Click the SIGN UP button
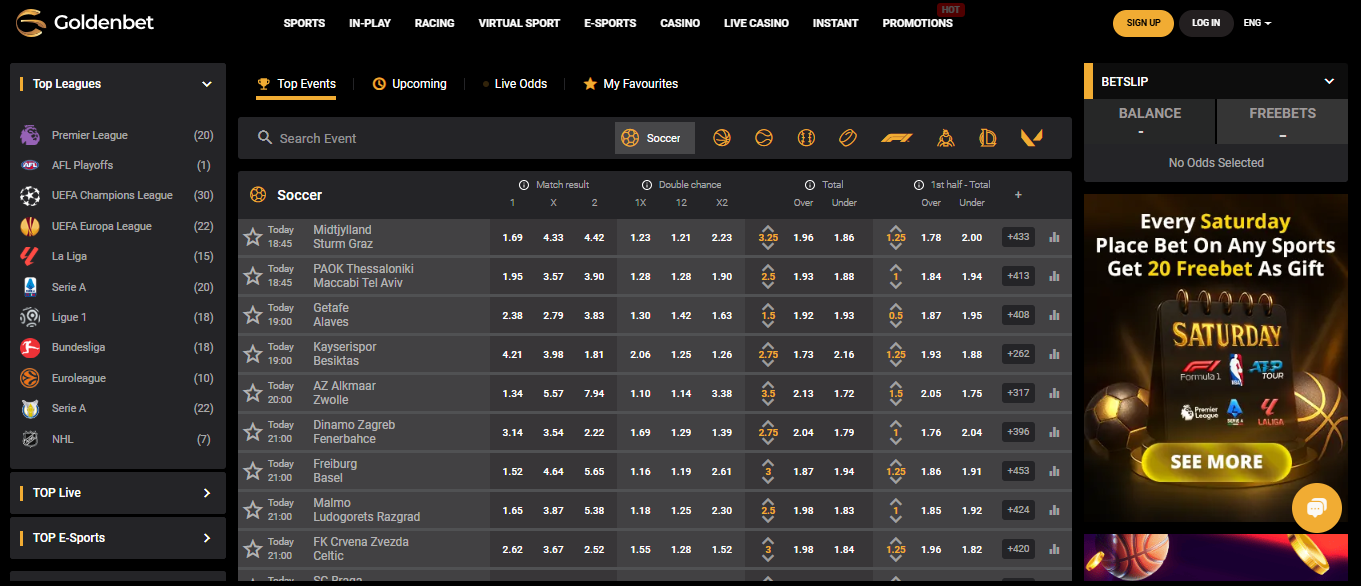The image size is (1361, 586). [1142, 22]
